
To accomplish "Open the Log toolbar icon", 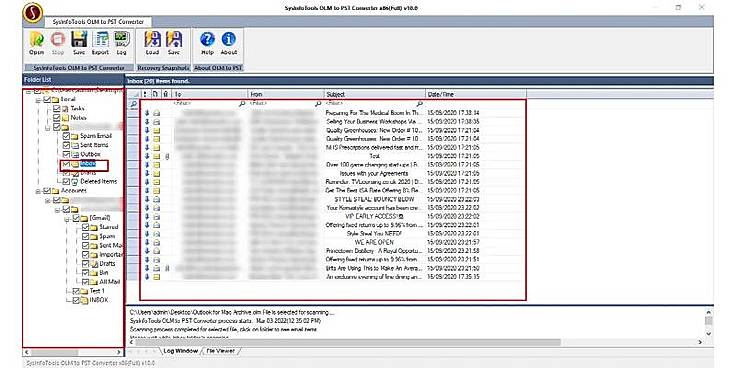I will (x=121, y=39).
